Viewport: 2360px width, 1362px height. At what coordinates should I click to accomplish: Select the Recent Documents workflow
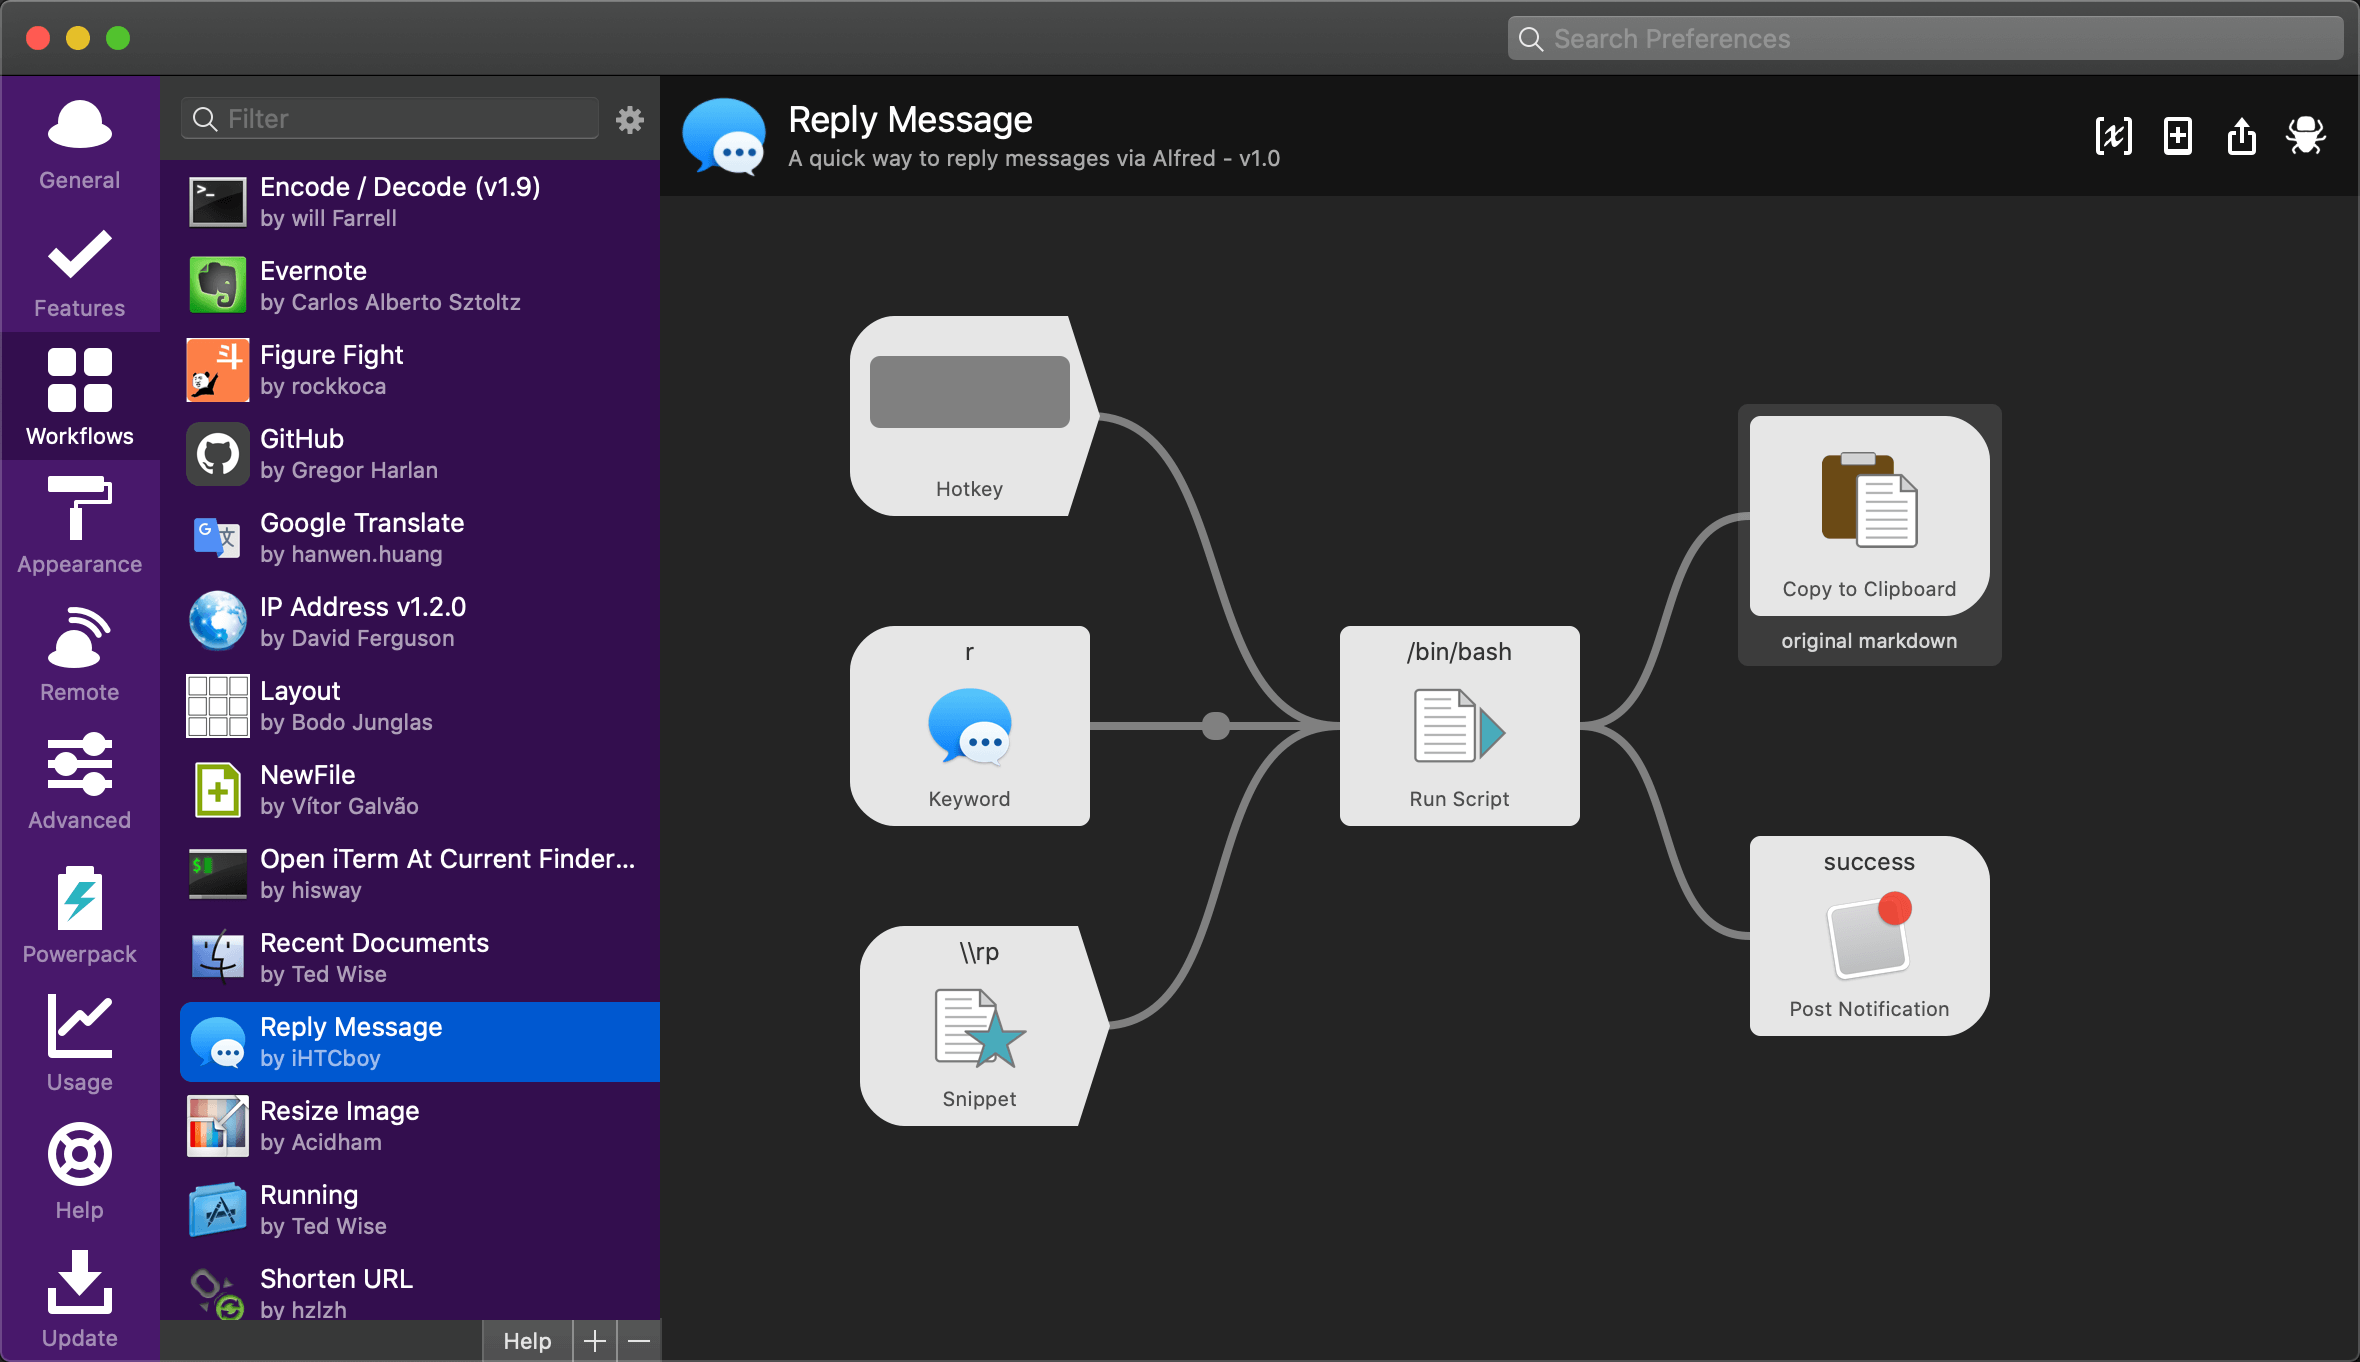click(420, 958)
